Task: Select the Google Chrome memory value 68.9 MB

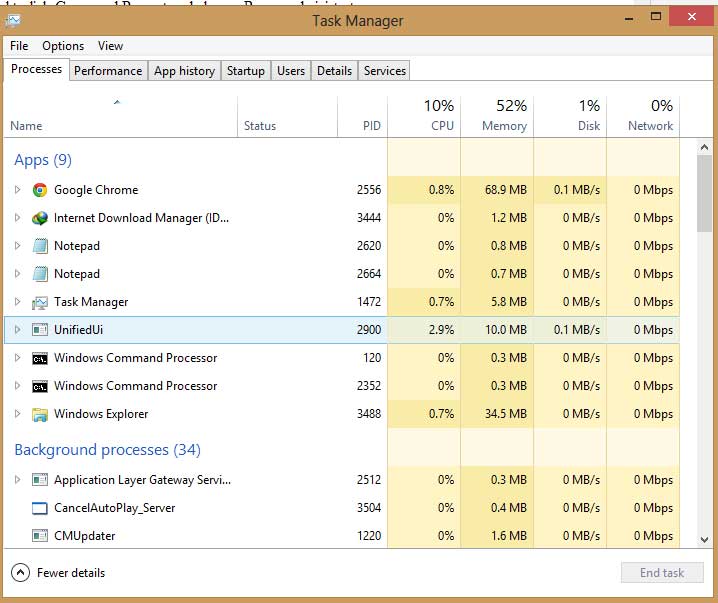Action: (x=506, y=190)
